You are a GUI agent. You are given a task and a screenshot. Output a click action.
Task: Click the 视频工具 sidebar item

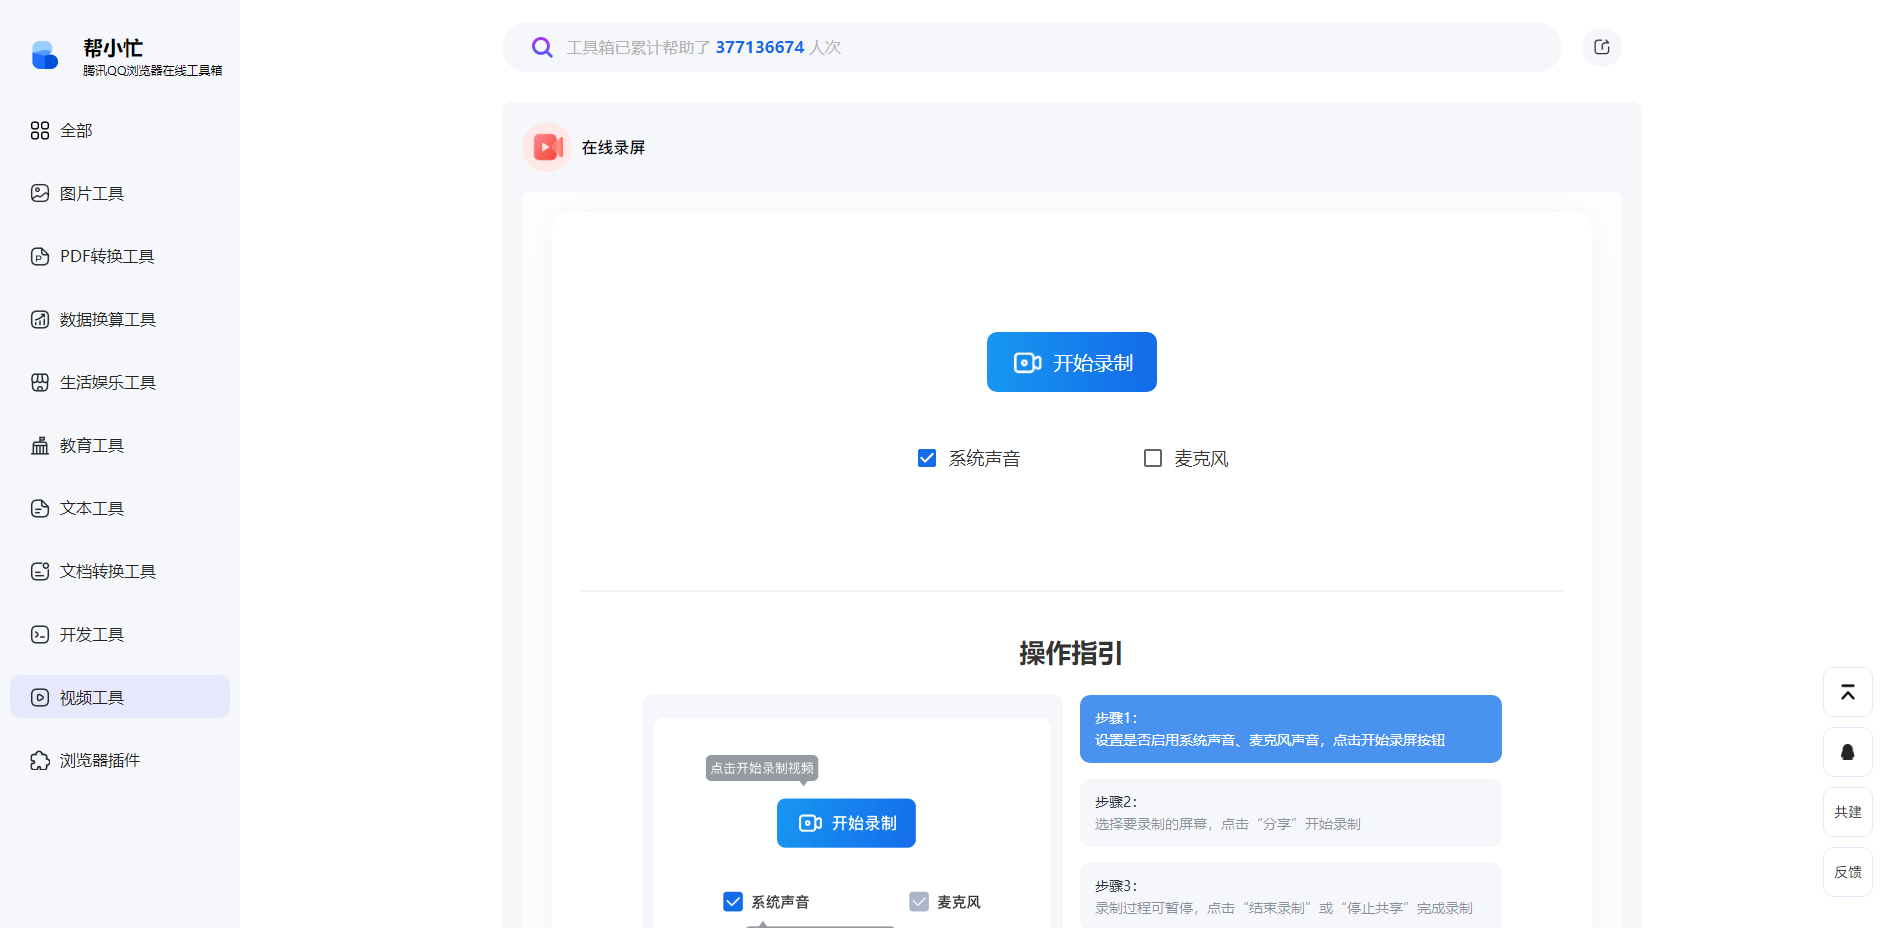point(120,697)
